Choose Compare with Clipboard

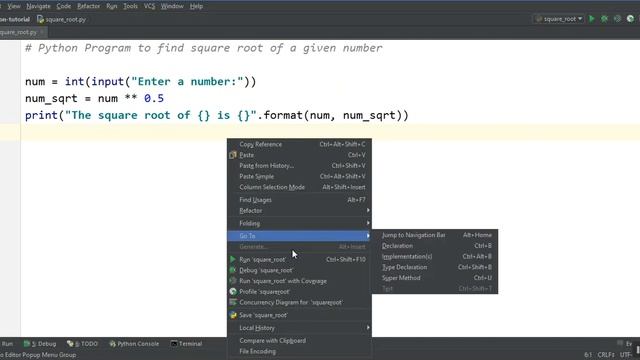299,340
